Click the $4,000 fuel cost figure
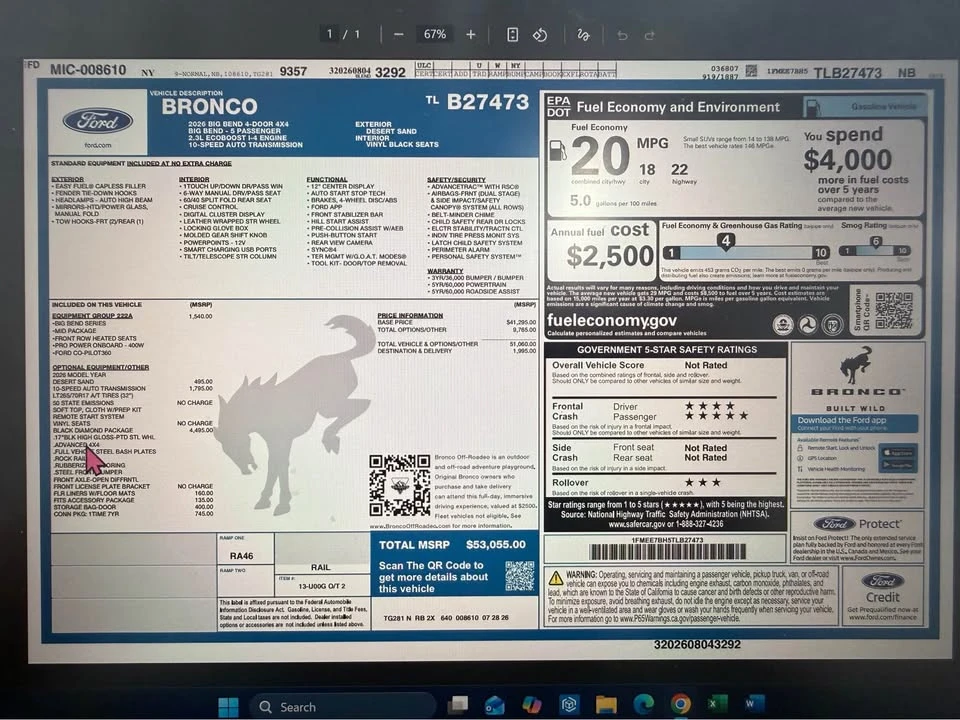The image size is (960, 720). click(x=847, y=160)
